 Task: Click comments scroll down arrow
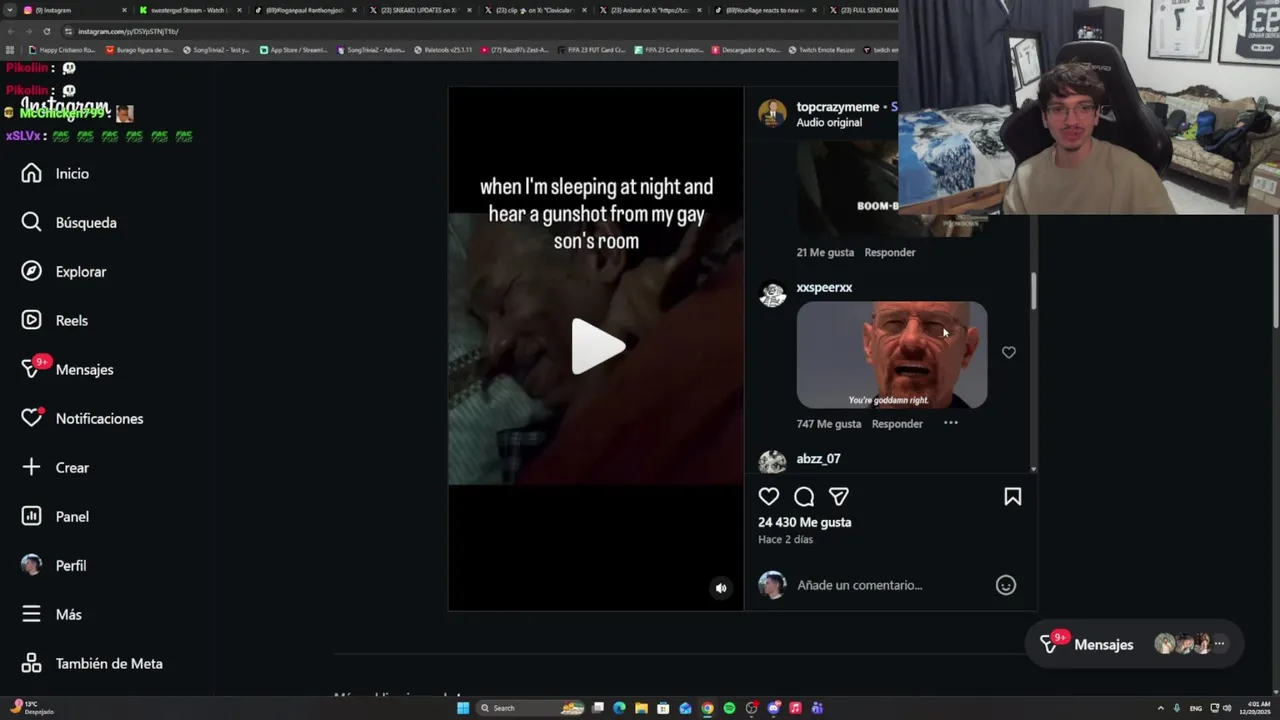pyautogui.click(x=1033, y=468)
